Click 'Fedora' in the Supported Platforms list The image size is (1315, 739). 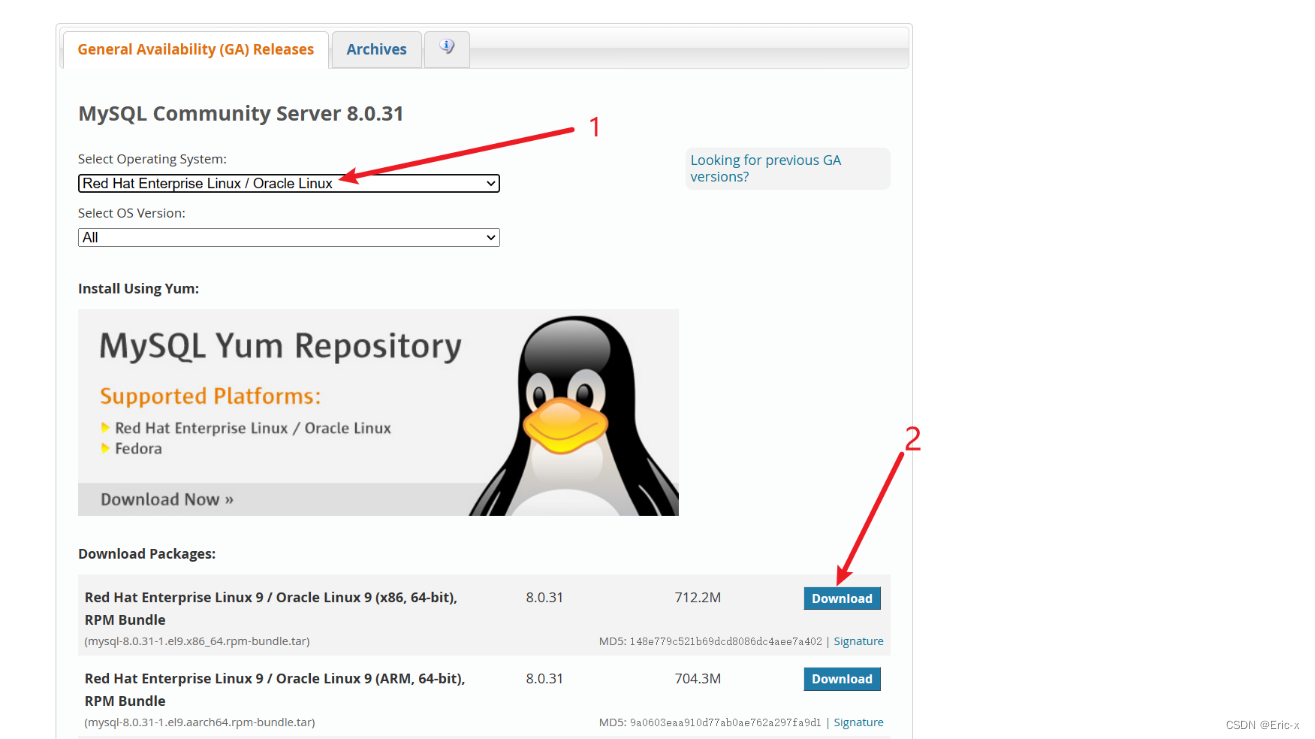(x=138, y=448)
